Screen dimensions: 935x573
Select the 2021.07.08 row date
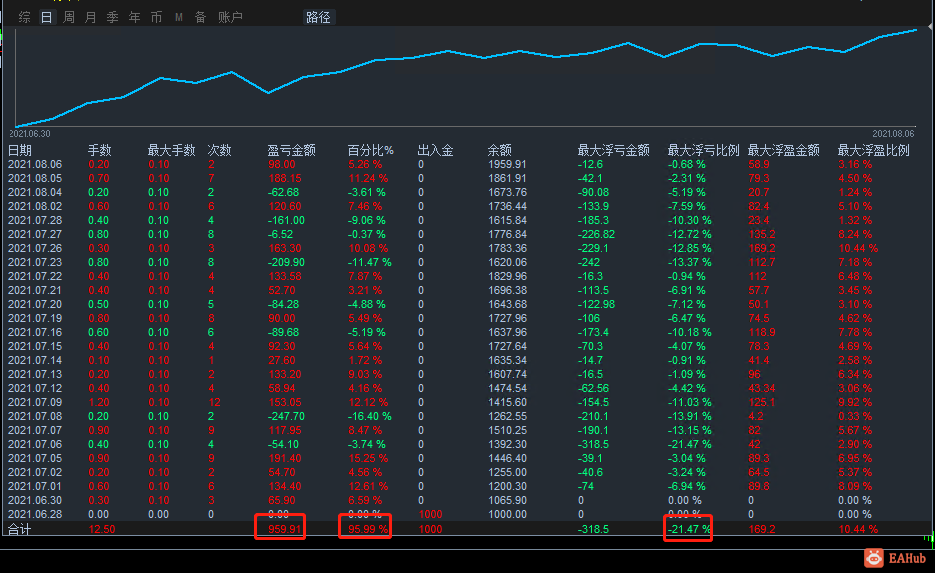(35, 416)
